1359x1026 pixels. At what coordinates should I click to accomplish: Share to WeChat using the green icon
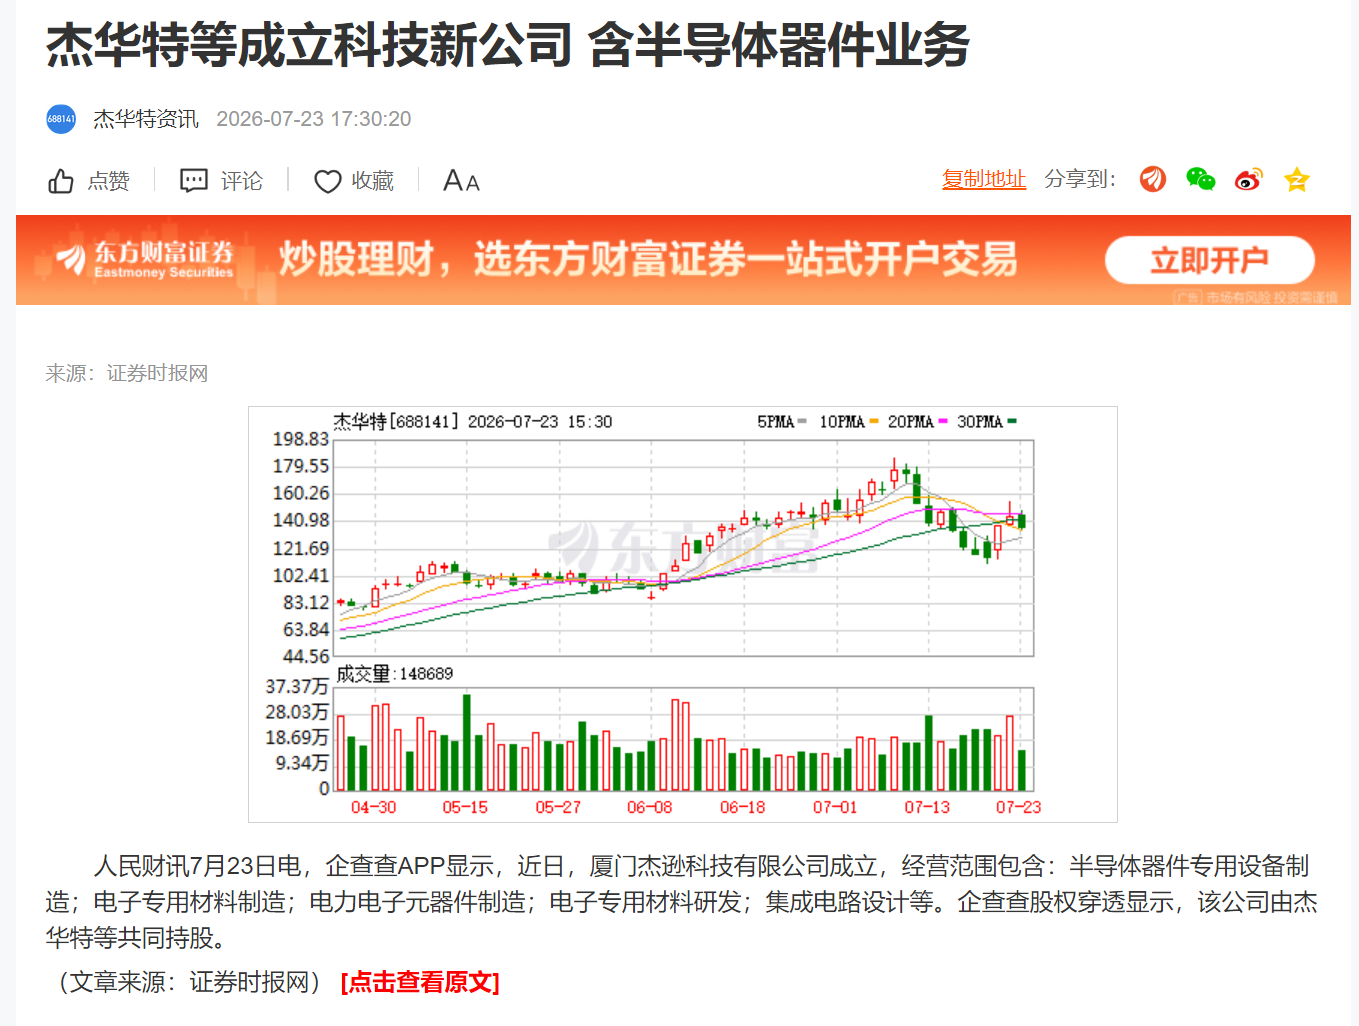1201,179
